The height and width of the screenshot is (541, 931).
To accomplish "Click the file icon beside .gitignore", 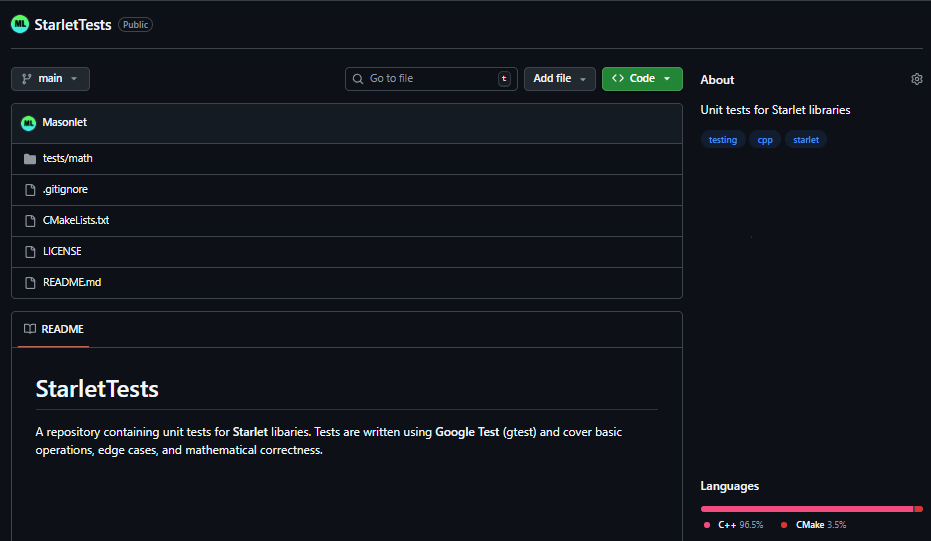I will [x=30, y=189].
